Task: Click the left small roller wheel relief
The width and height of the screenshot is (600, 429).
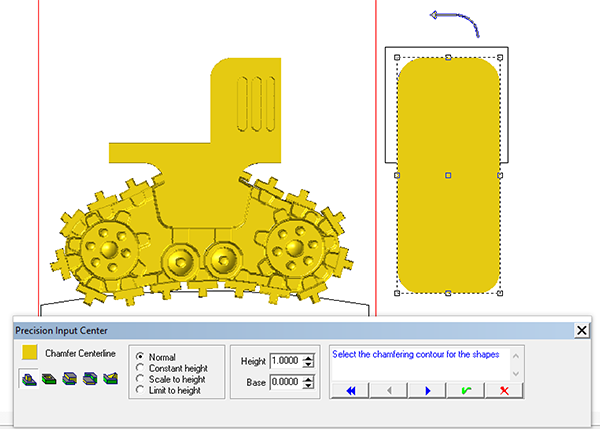Action: [180, 262]
